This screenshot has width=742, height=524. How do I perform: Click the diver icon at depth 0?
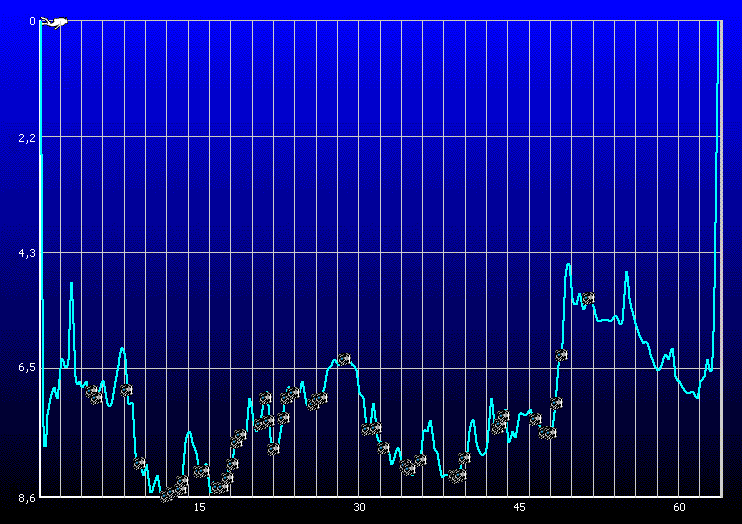53,22
